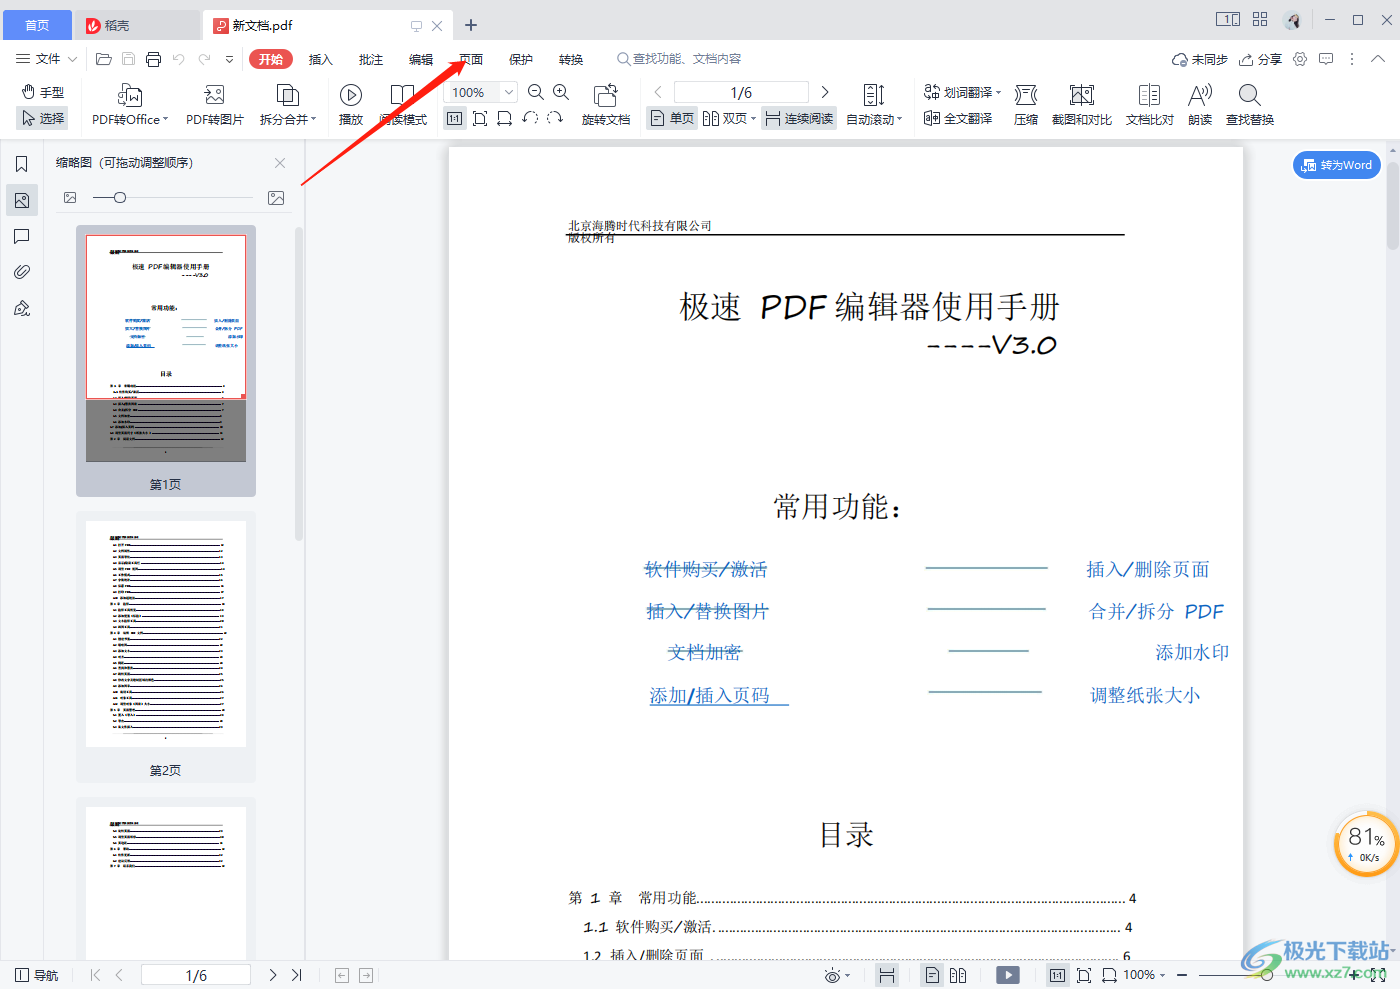Fit width view icon in ribbon

coord(505,118)
